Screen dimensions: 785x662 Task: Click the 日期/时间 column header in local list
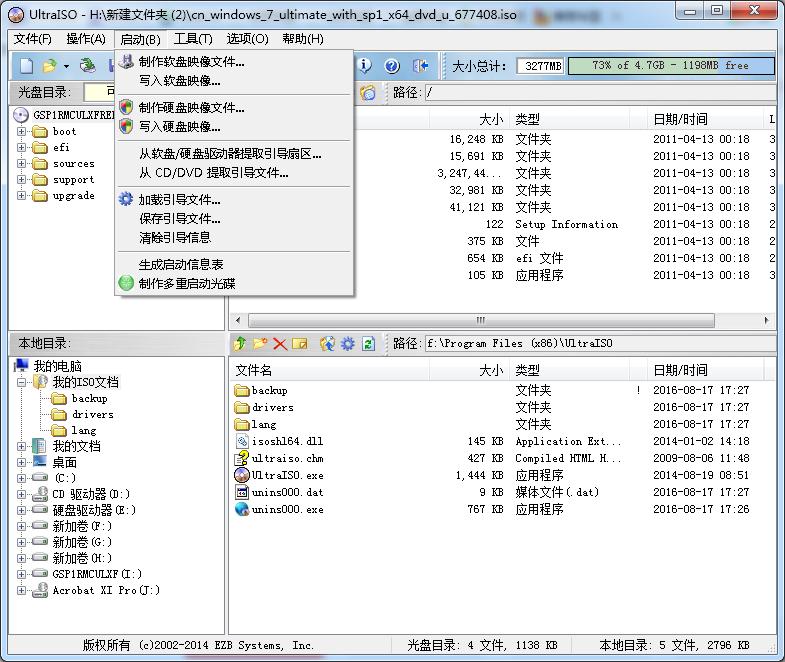[x=705, y=371]
